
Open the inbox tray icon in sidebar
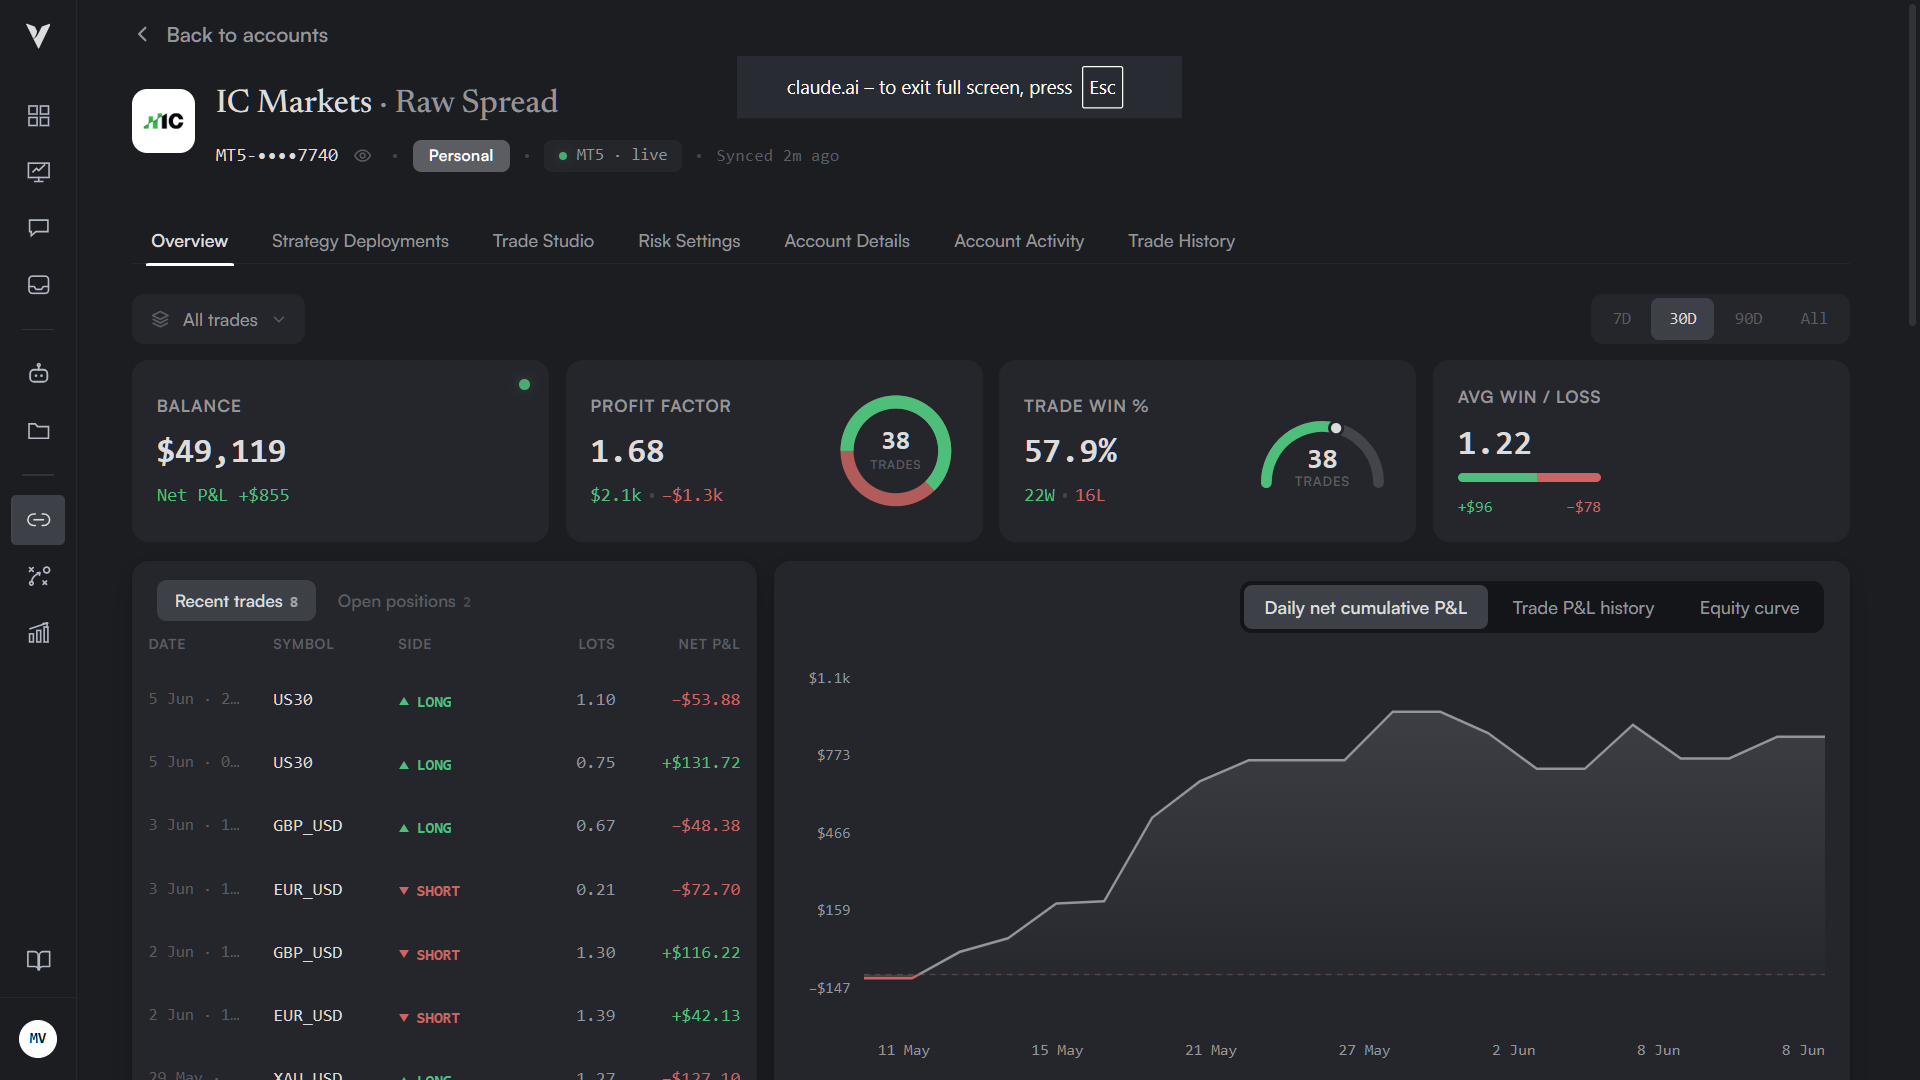38,285
